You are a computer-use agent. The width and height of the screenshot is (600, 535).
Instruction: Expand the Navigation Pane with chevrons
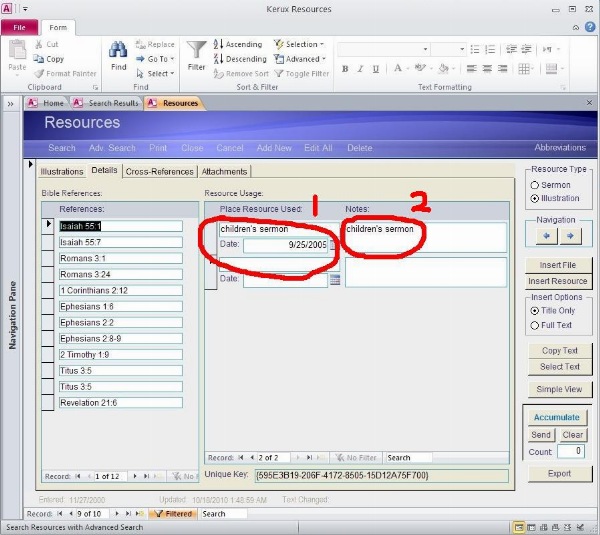pos(10,104)
